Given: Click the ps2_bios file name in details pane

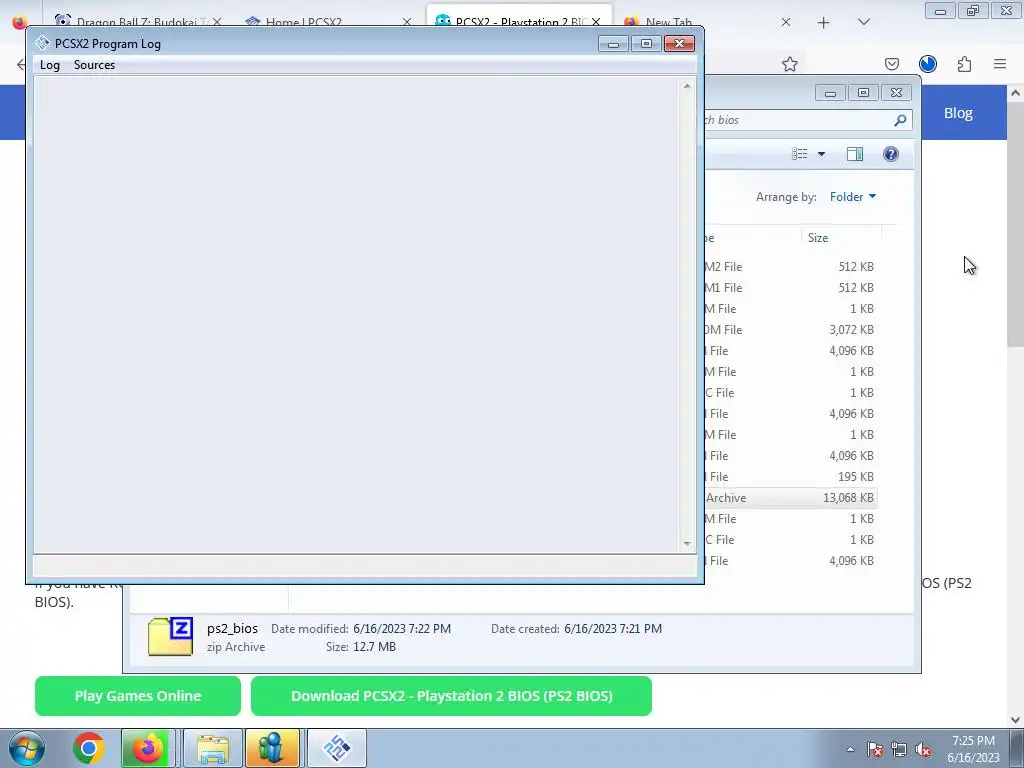Looking at the screenshot, I should (x=232, y=628).
